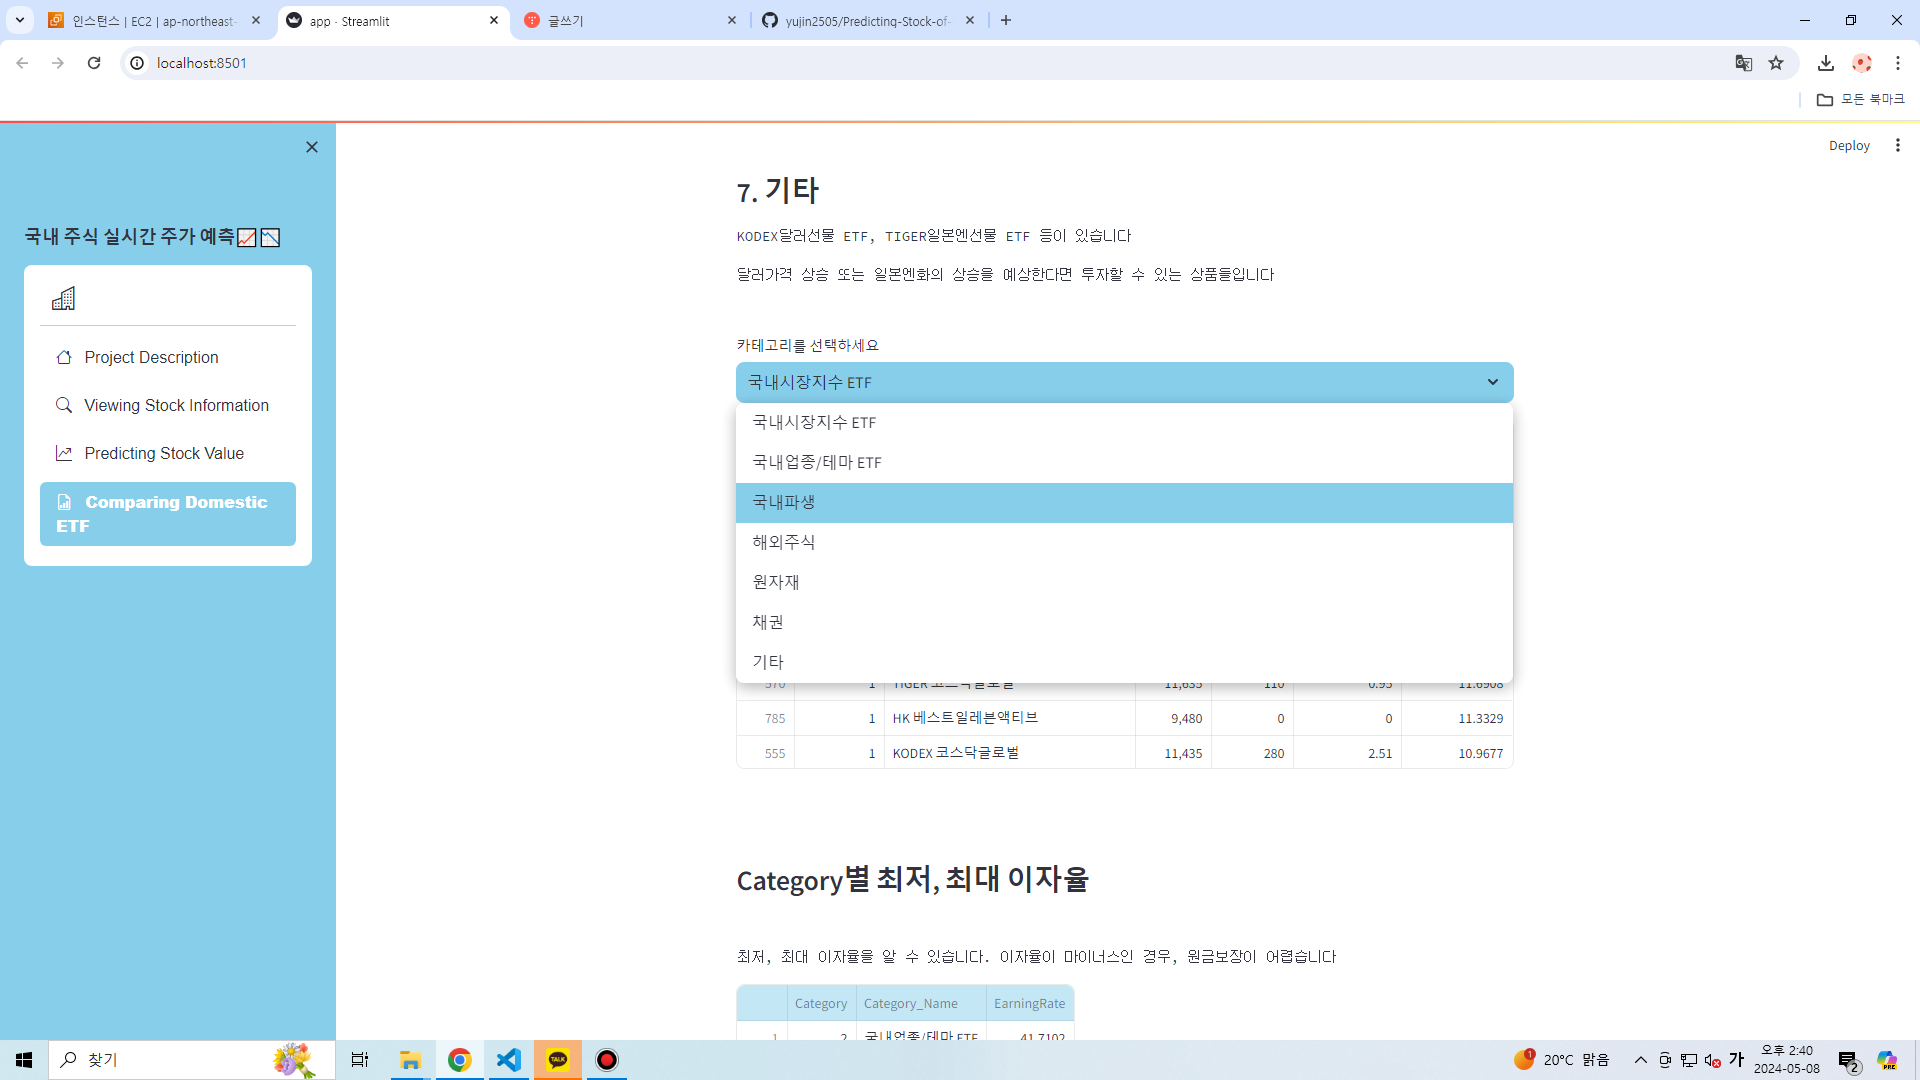Open Project Description page
The image size is (1920, 1080).
point(151,357)
